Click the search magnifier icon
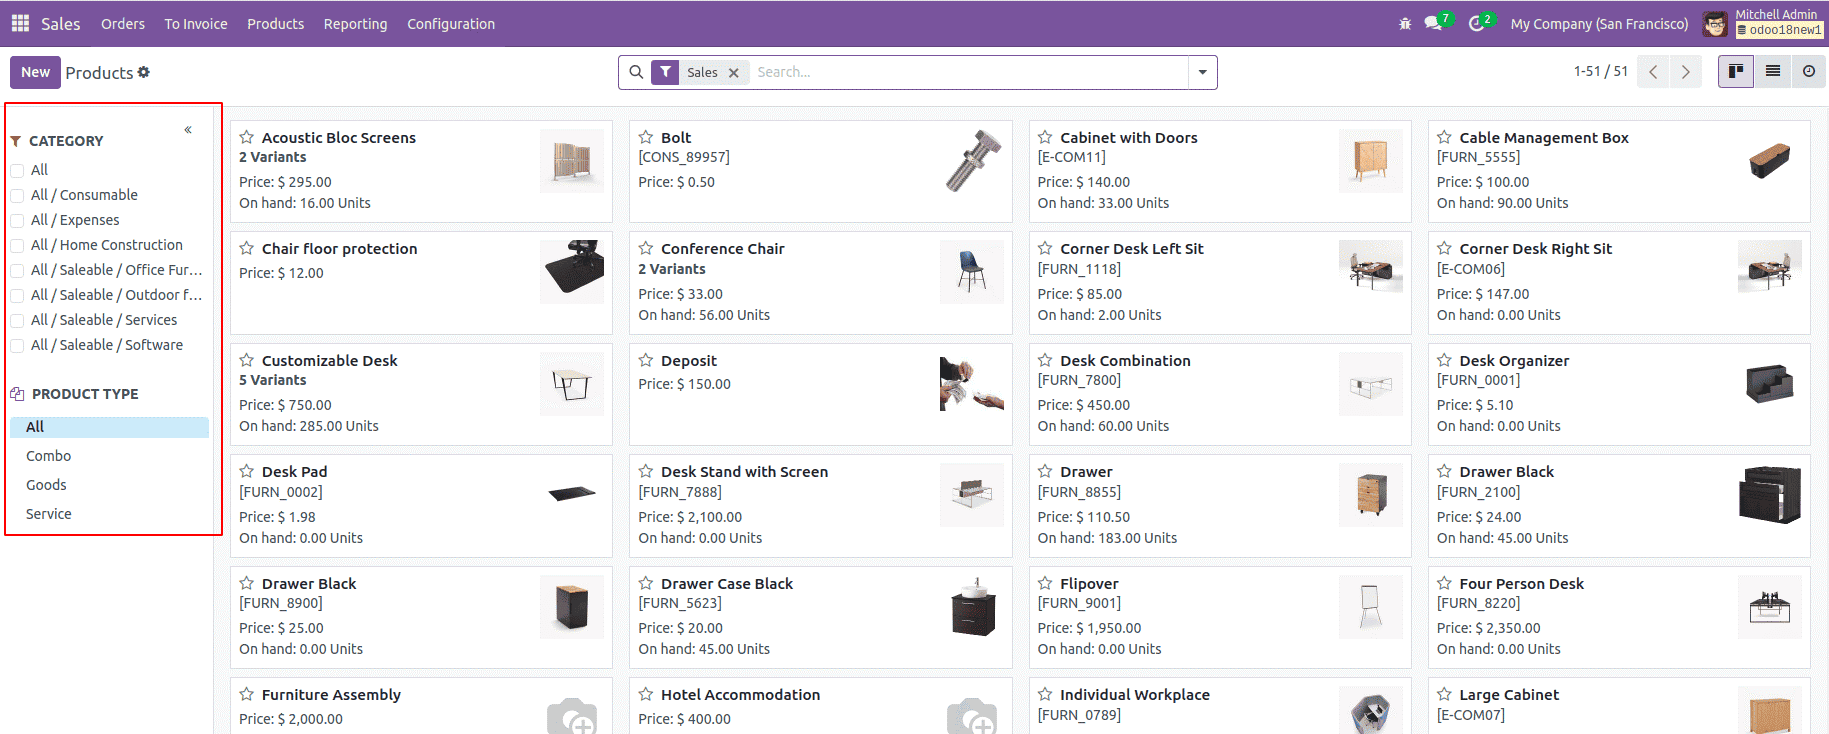The width and height of the screenshot is (1829, 734). click(x=636, y=72)
